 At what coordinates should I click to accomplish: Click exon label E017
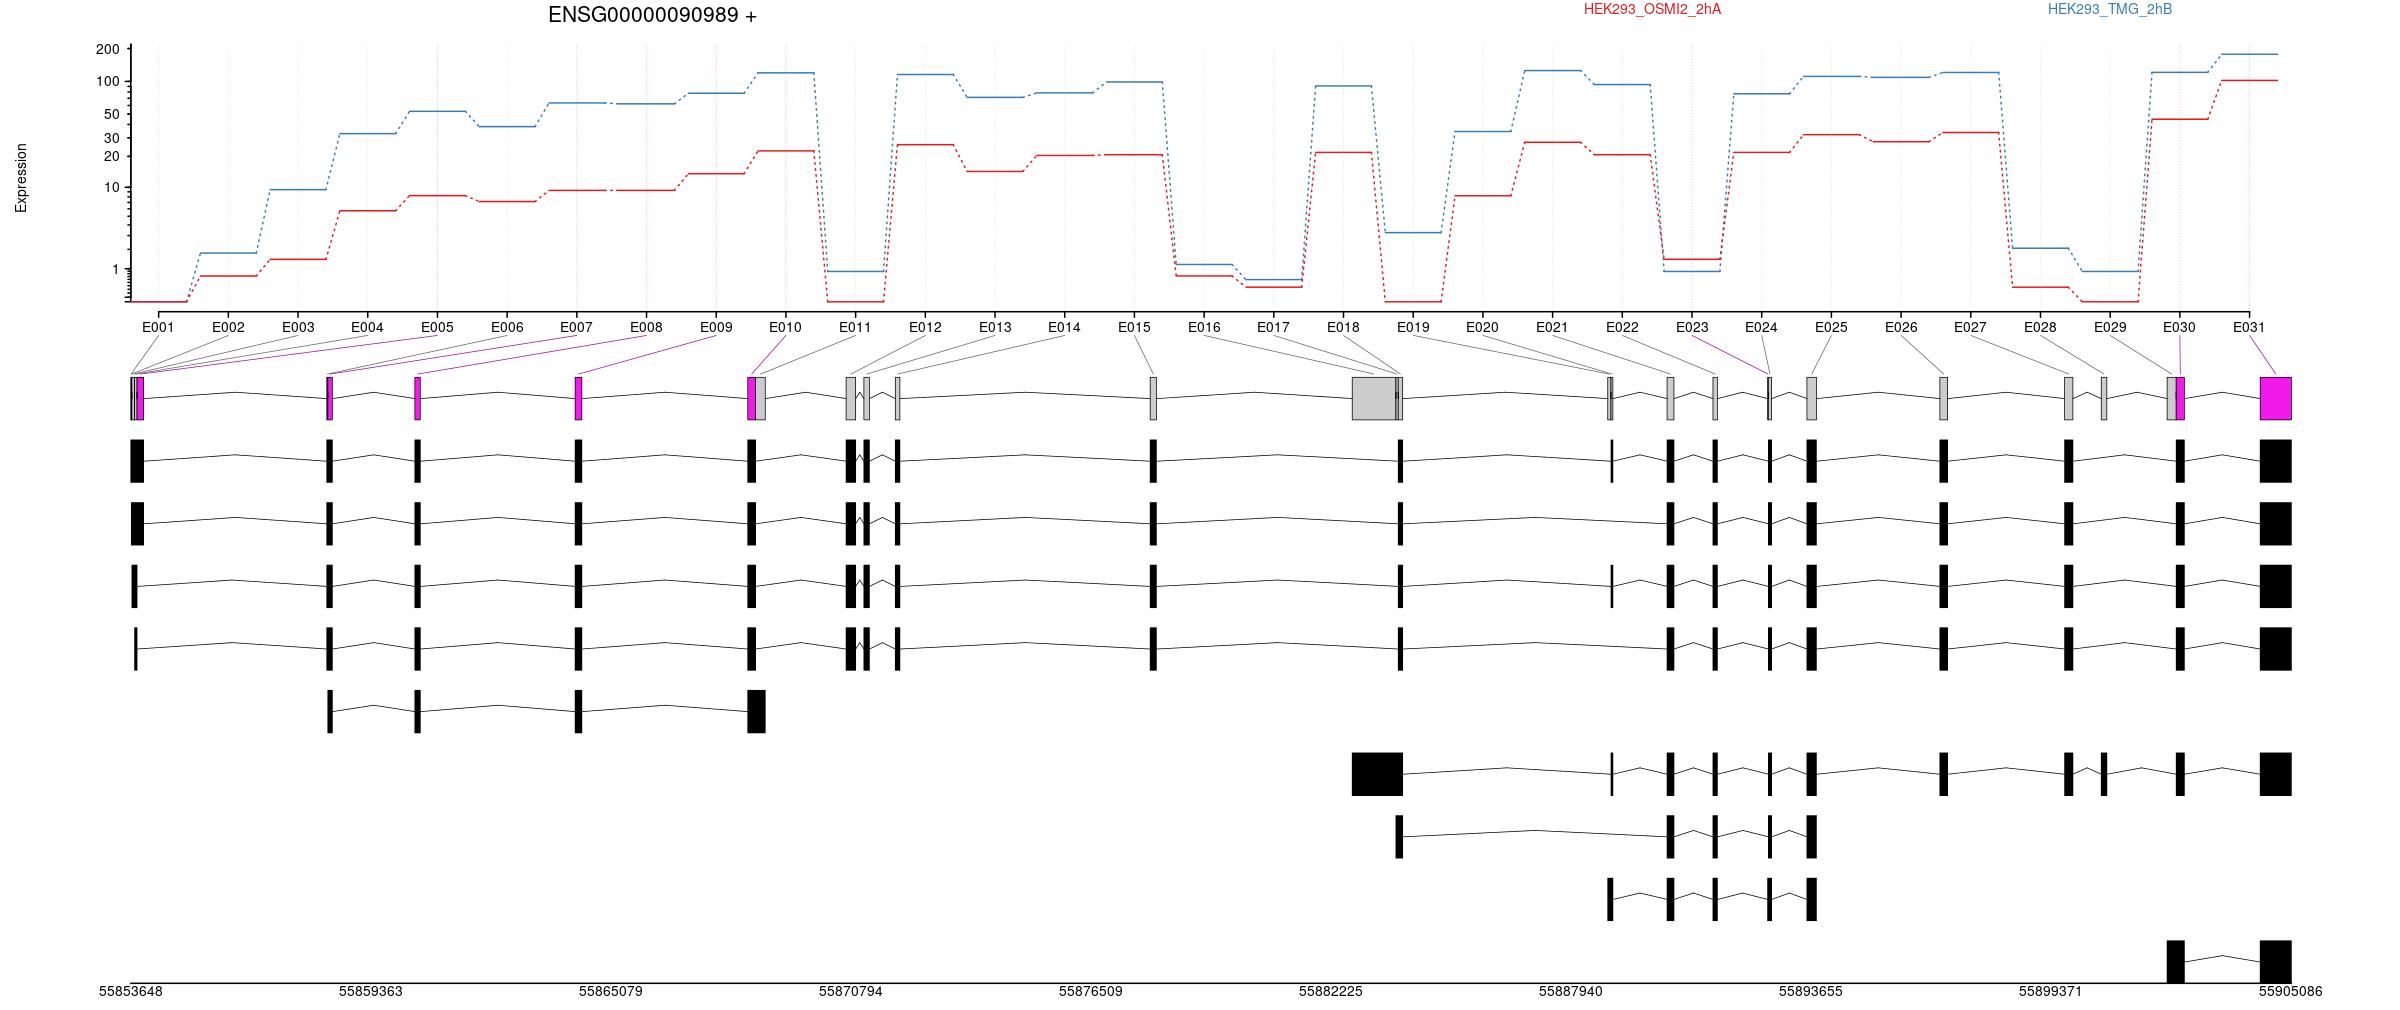tap(1273, 327)
